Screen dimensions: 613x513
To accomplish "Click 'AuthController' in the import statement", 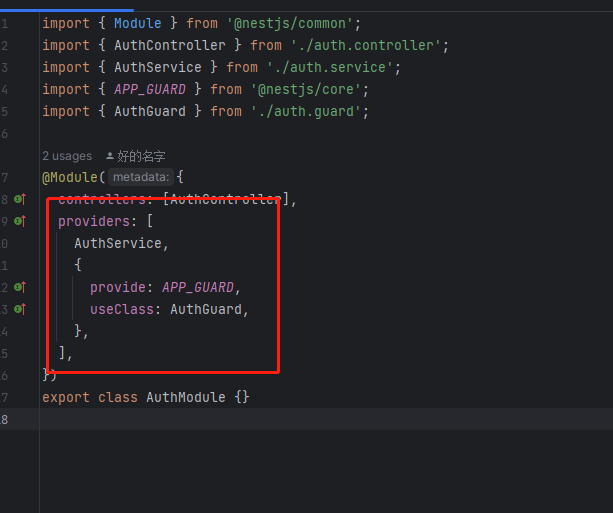I will point(170,45).
